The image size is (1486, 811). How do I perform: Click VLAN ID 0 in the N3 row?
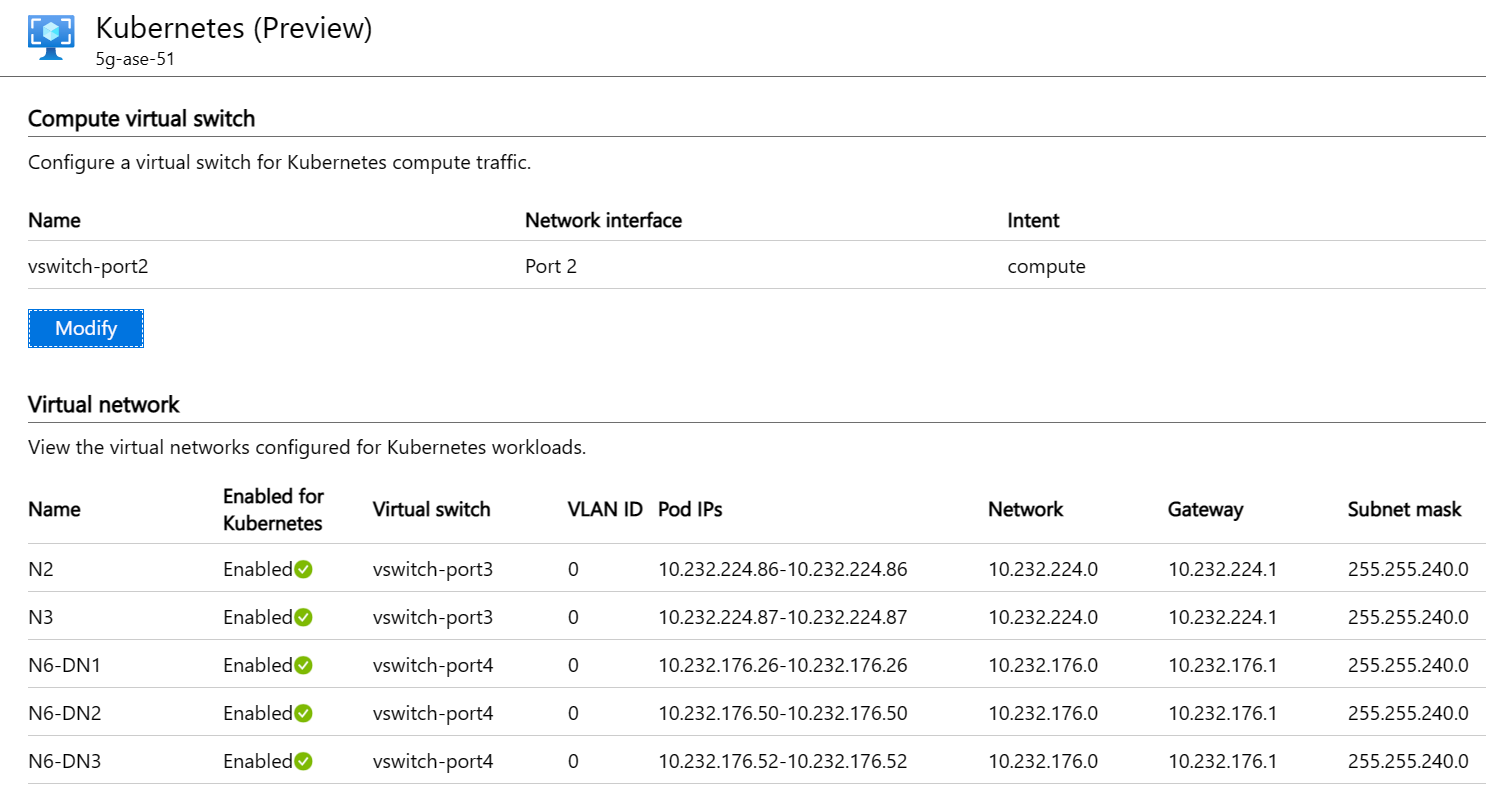coord(573,618)
